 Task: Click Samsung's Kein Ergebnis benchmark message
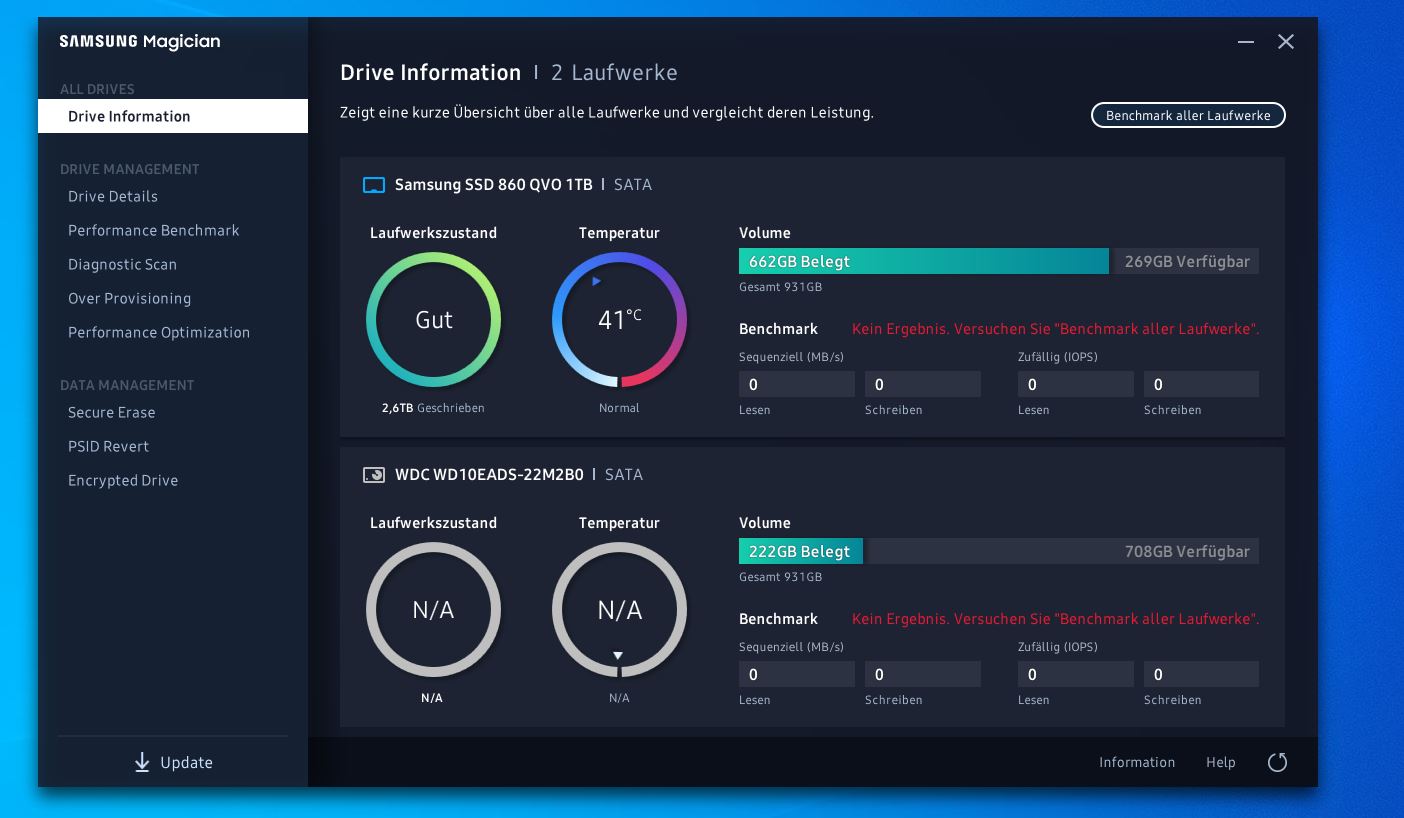(1055, 329)
